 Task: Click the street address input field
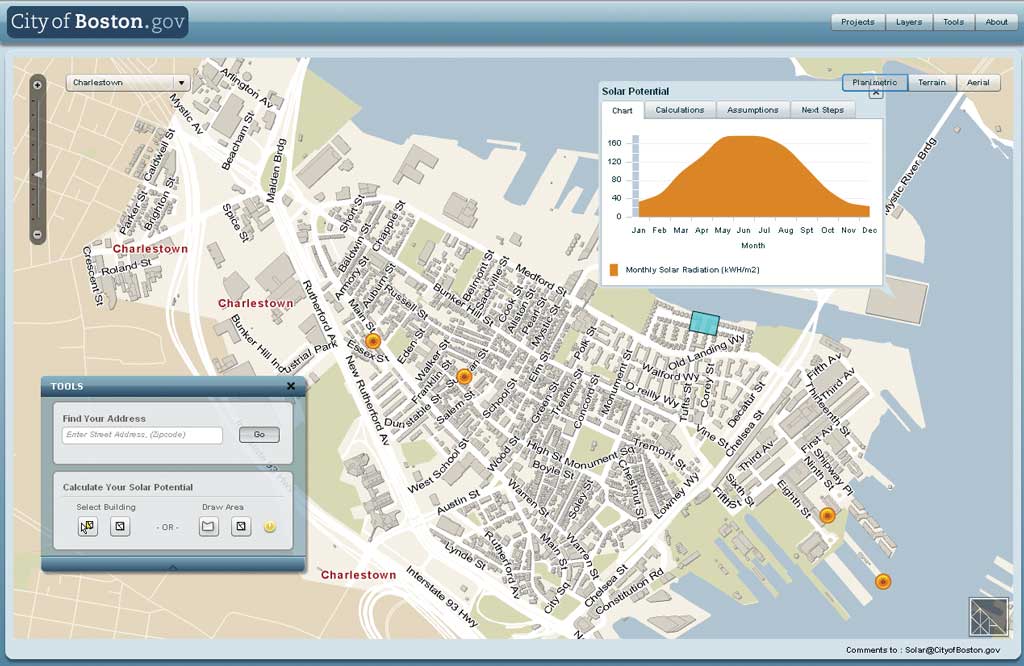pos(142,435)
